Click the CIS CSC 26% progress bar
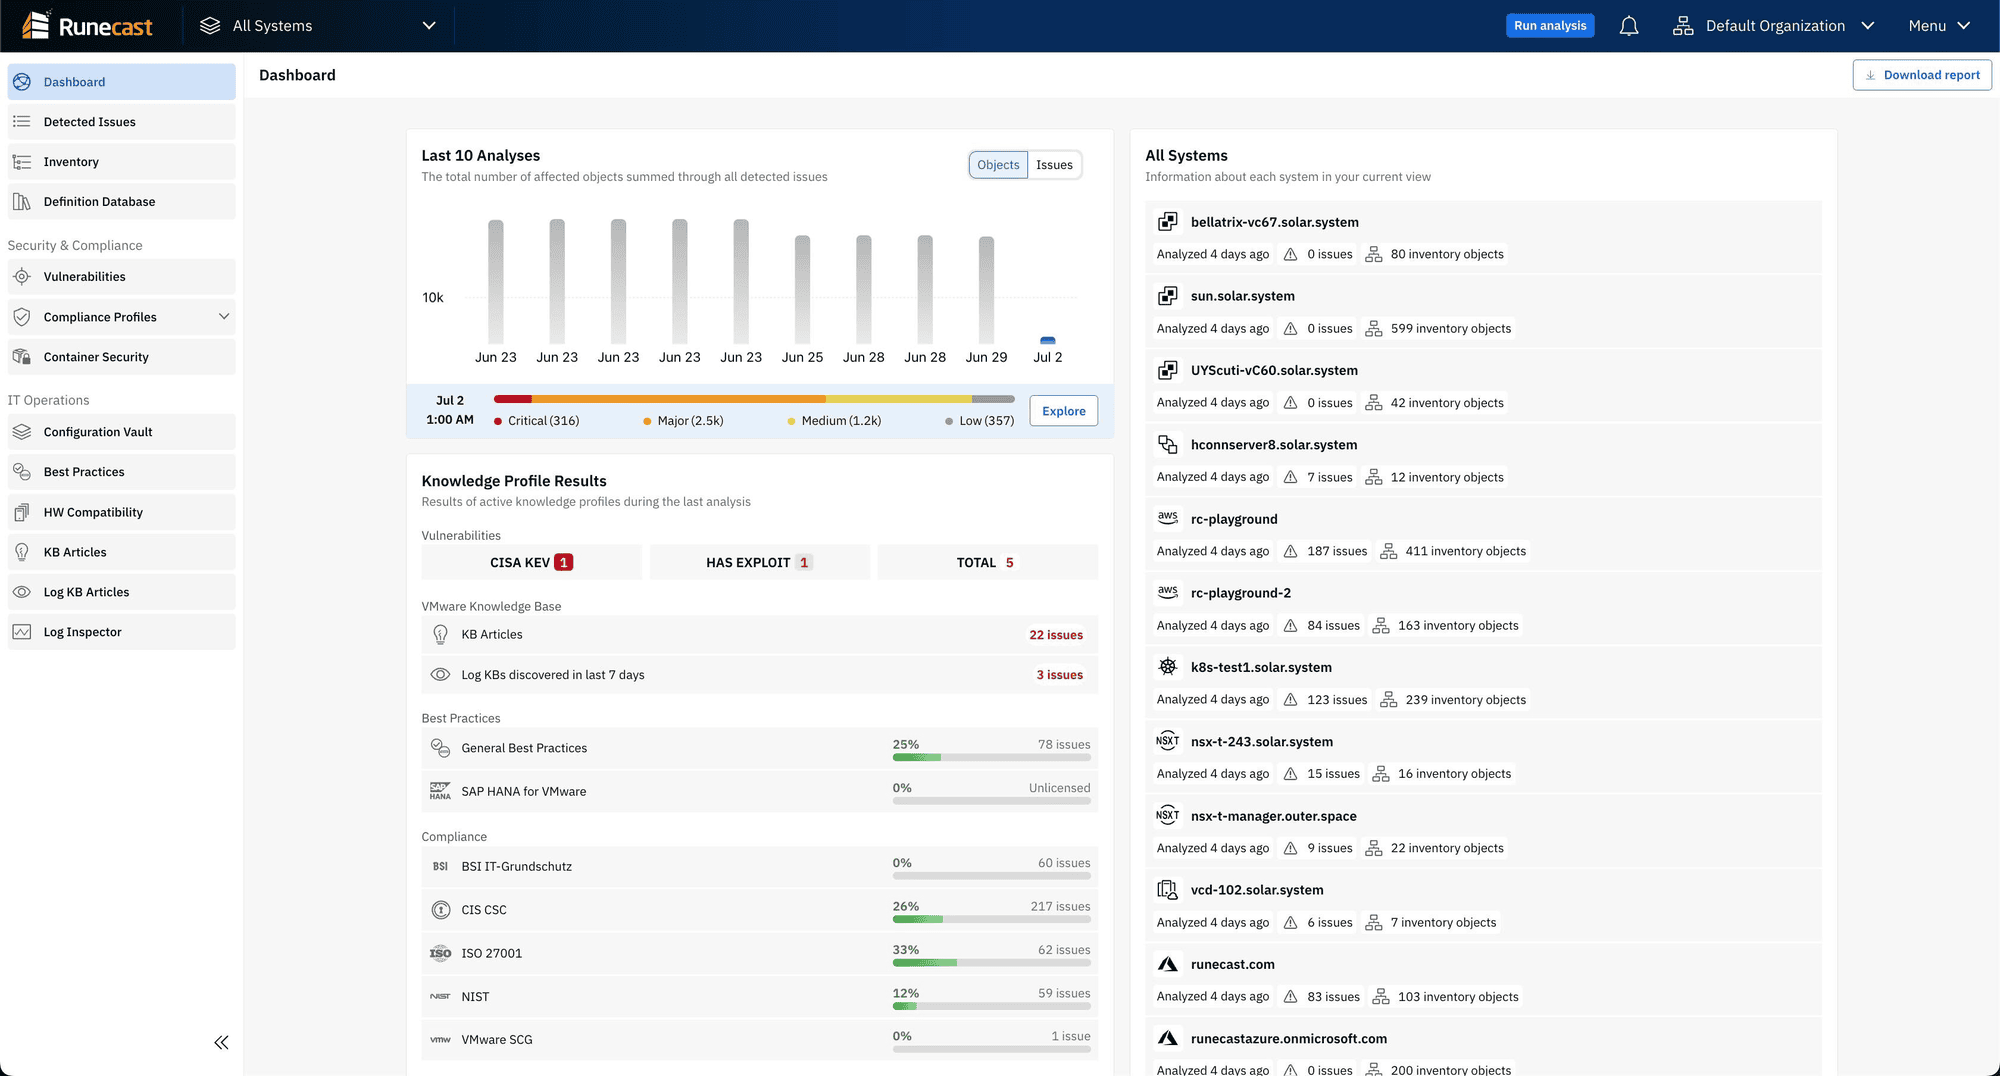This screenshot has height=1076, width=2000. [991, 919]
